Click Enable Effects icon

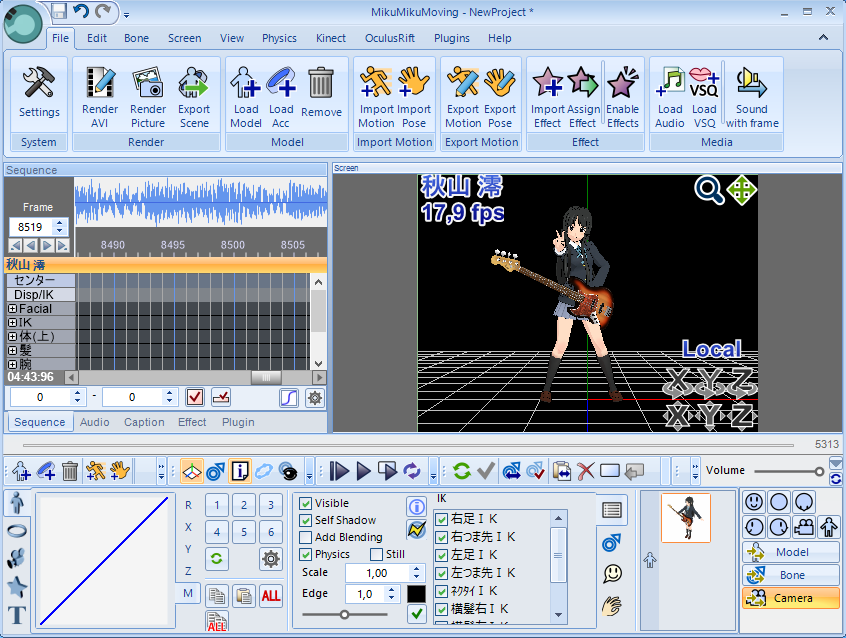click(623, 82)
